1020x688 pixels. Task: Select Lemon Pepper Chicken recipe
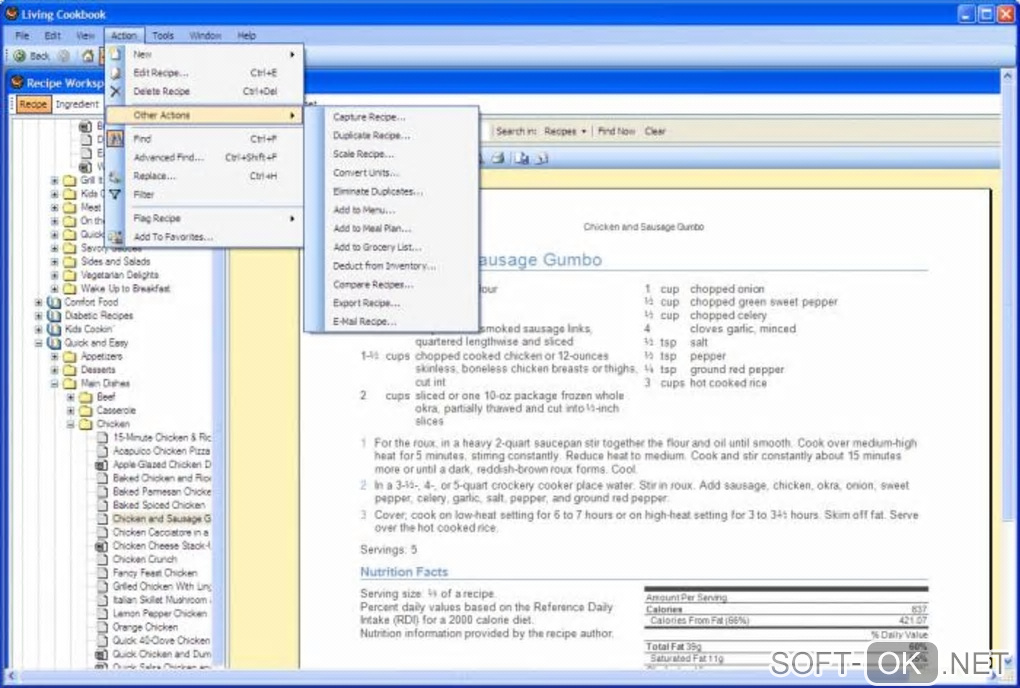(x=159, y=613)
